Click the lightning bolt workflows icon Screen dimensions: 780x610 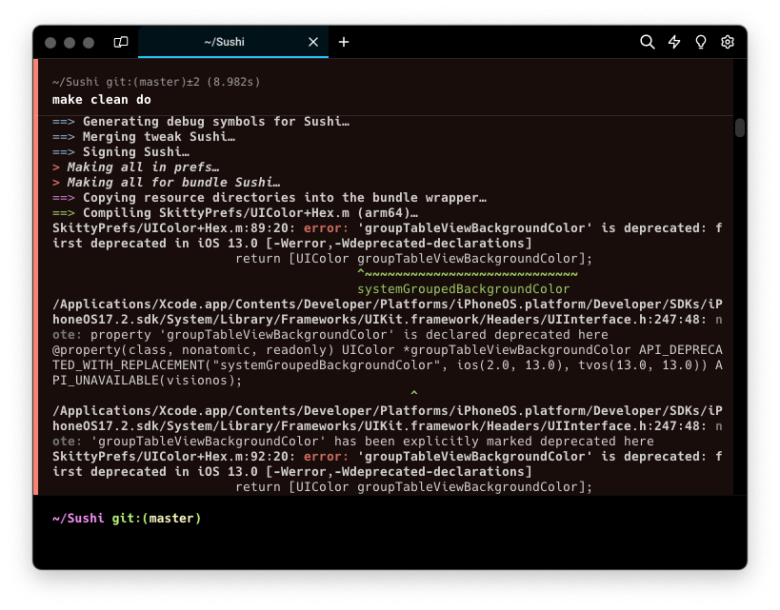[x=674, y=42]
